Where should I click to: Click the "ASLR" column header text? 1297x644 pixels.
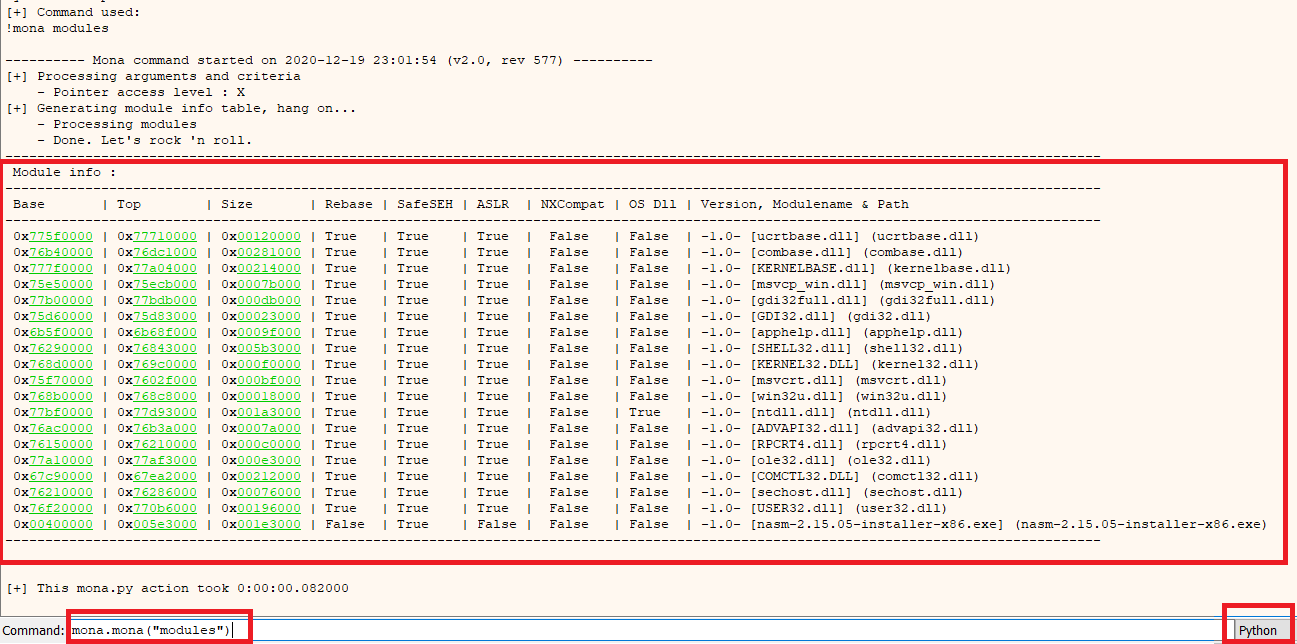[493, 204]
